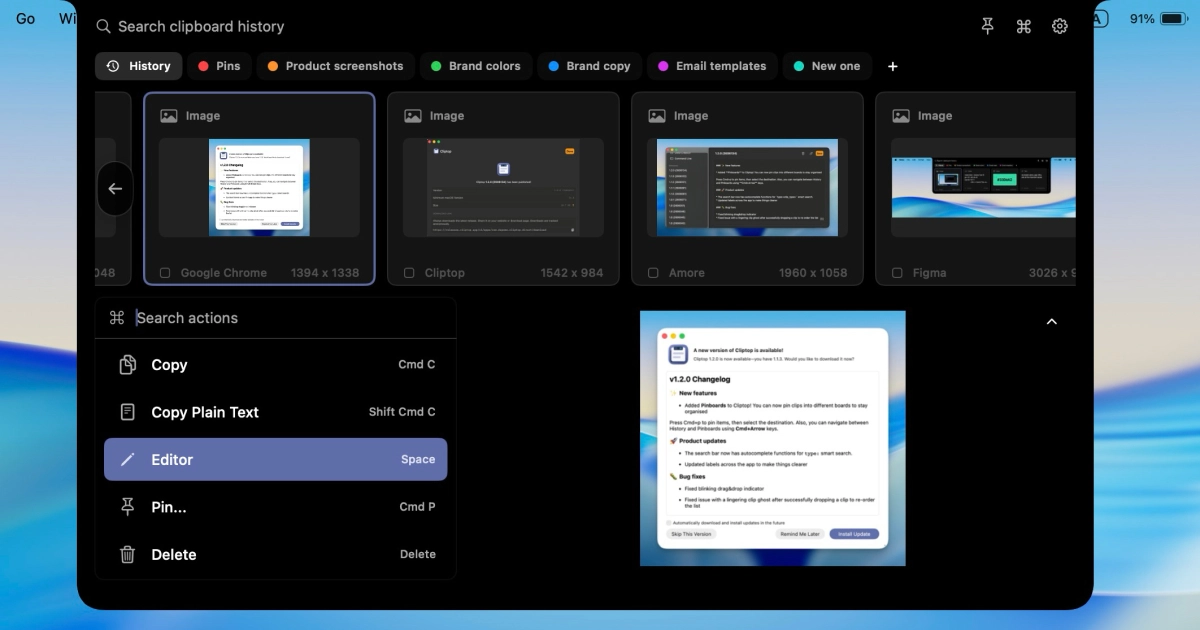
Task: Click the large image preview
Action: pyautogui.click(x=773, y=438)
